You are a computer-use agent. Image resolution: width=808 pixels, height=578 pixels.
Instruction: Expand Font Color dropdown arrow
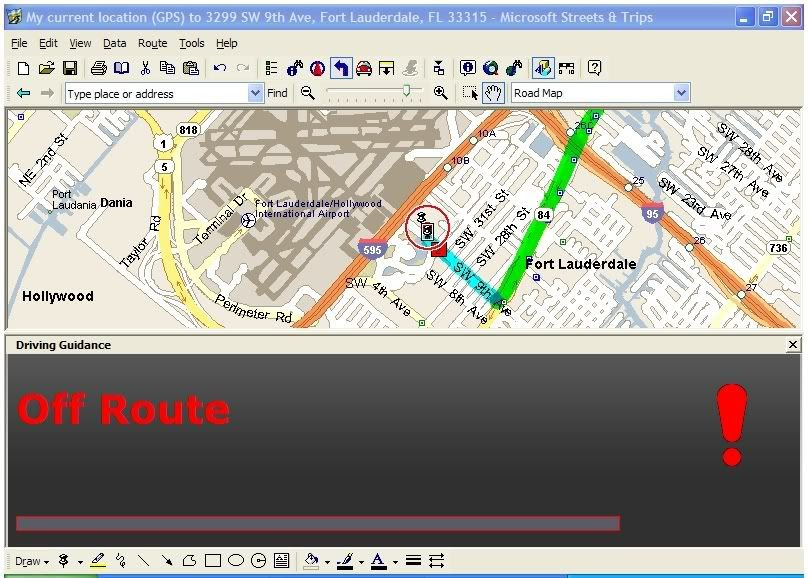tap(395, 562)
